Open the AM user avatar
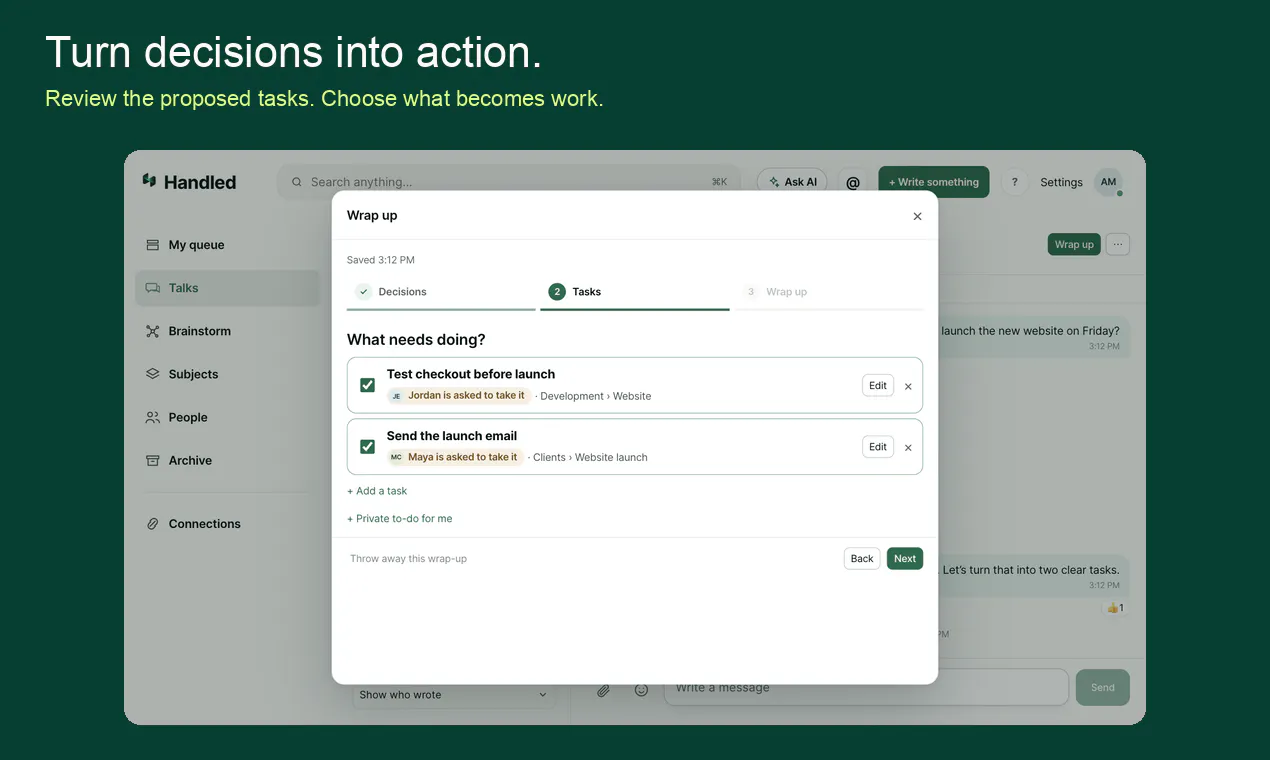 click(1108, 182)
